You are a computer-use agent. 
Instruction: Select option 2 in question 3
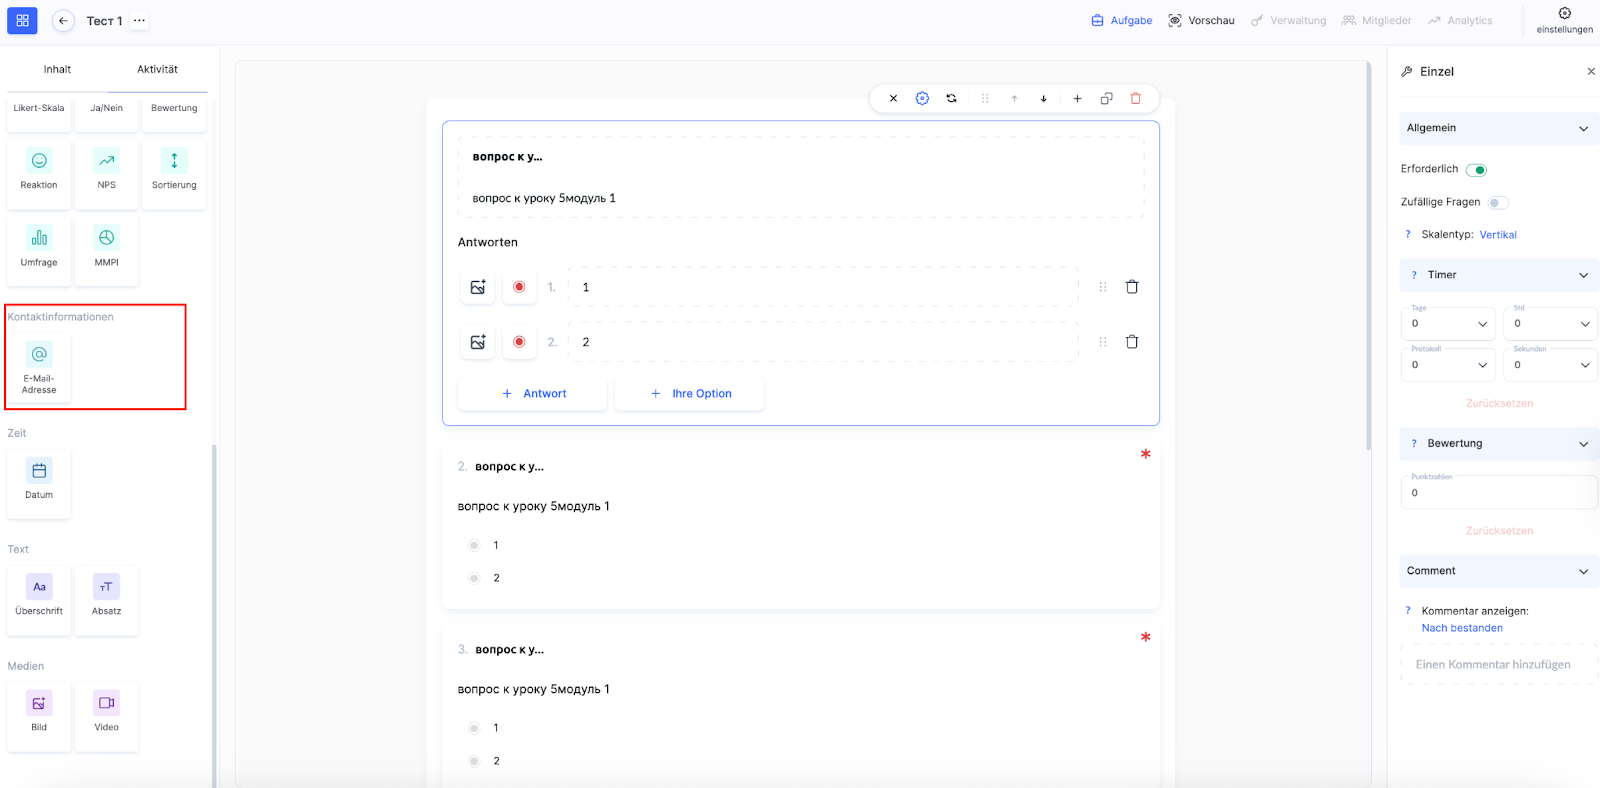(474, 761)
